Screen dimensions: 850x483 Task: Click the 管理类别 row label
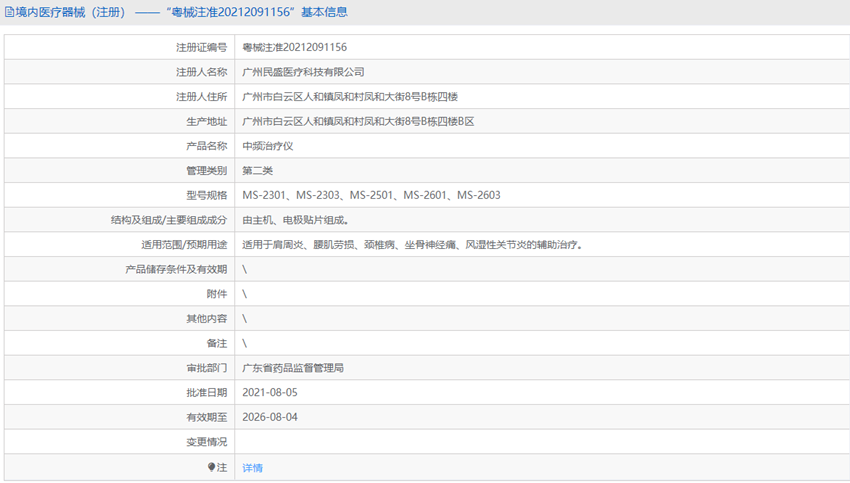(x=207, y=171)
